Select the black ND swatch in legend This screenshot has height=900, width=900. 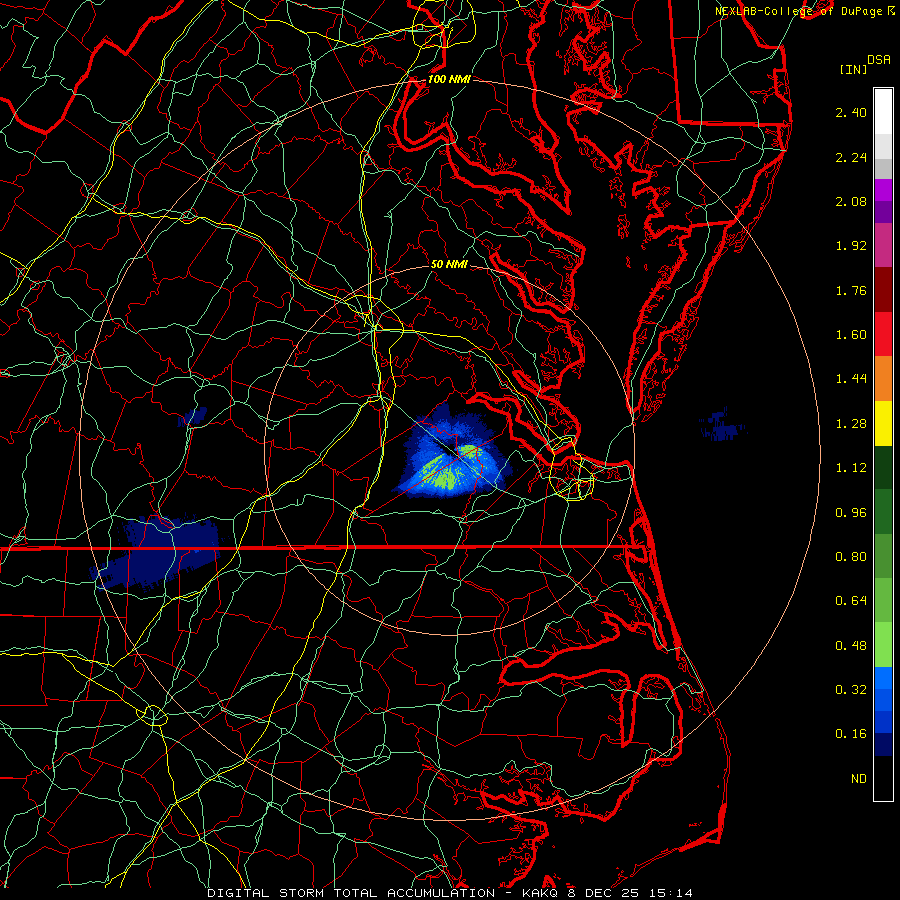point(883,778)
